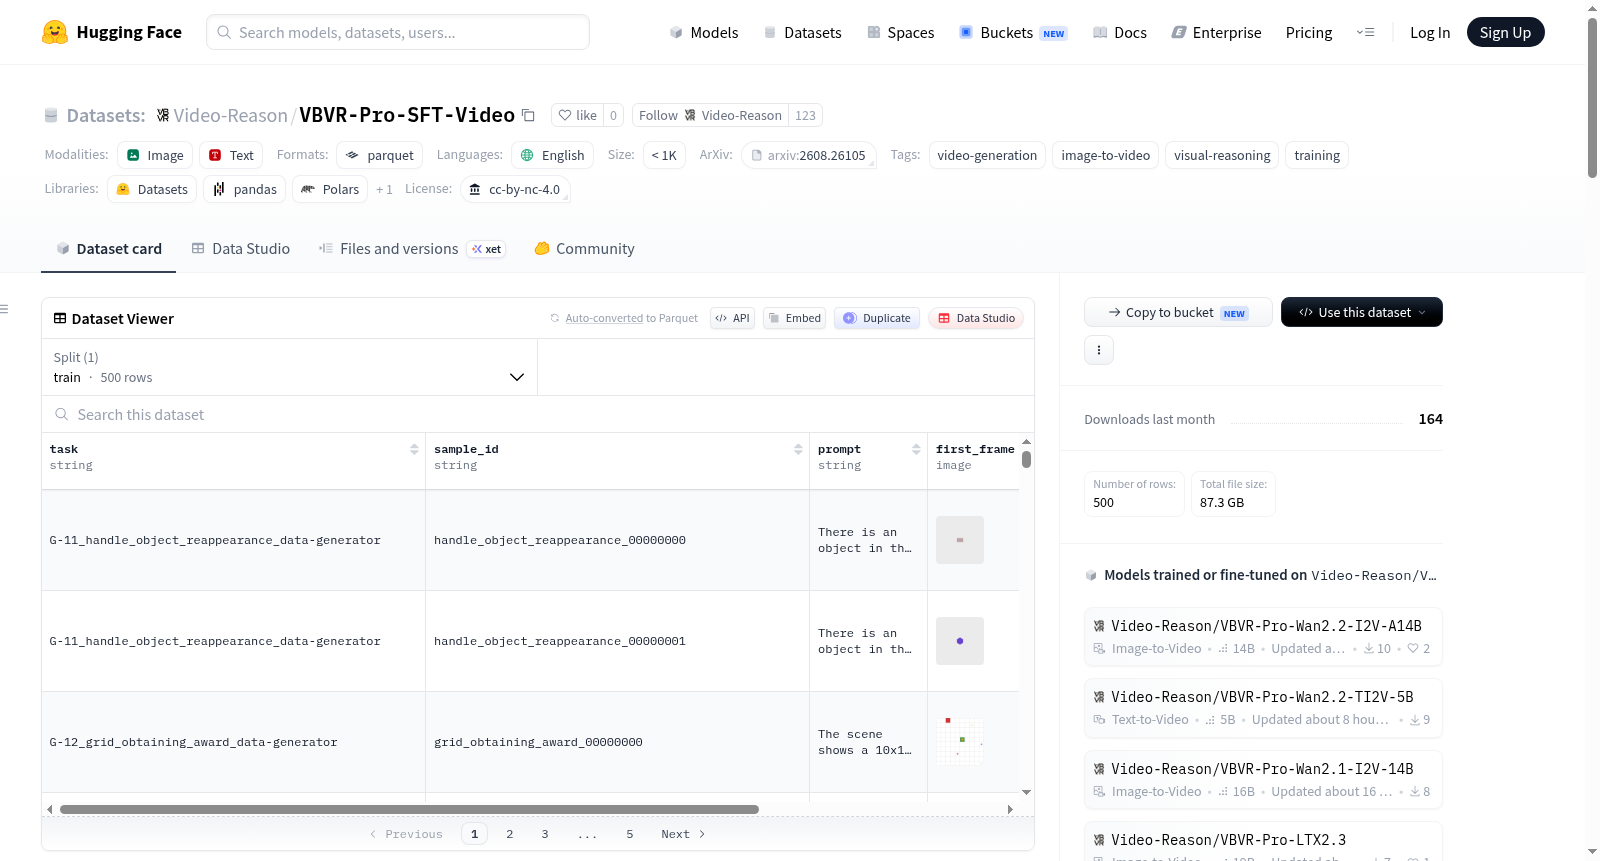1600x861 pixels.
Task: Go to page 2 of the dataset
Action: (x=510, y=834)
